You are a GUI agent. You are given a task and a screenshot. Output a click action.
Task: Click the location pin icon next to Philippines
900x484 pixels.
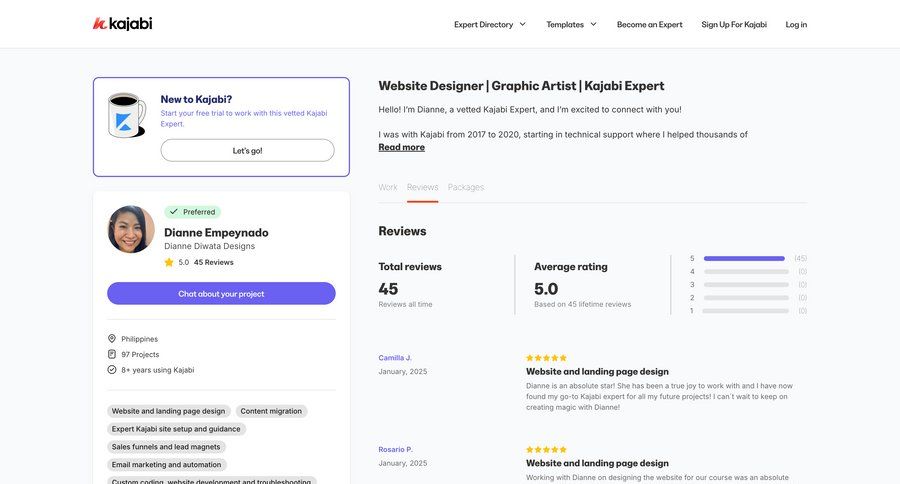112,339
